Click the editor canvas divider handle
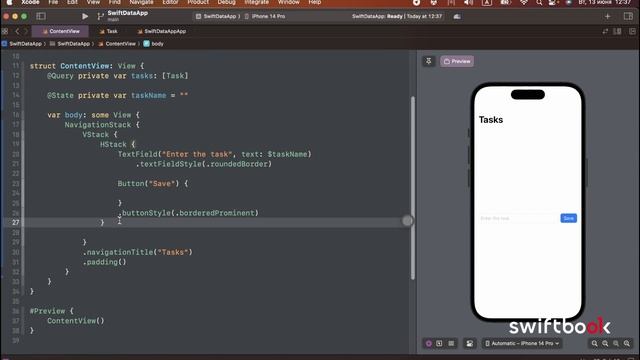This screenshot has height=360, width=640. point(407,221)
